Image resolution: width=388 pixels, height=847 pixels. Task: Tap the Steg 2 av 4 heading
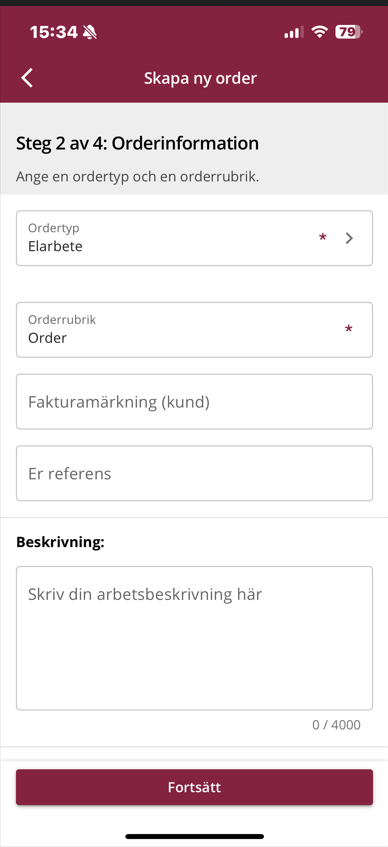pyautogui.click(x=137, y=144)
